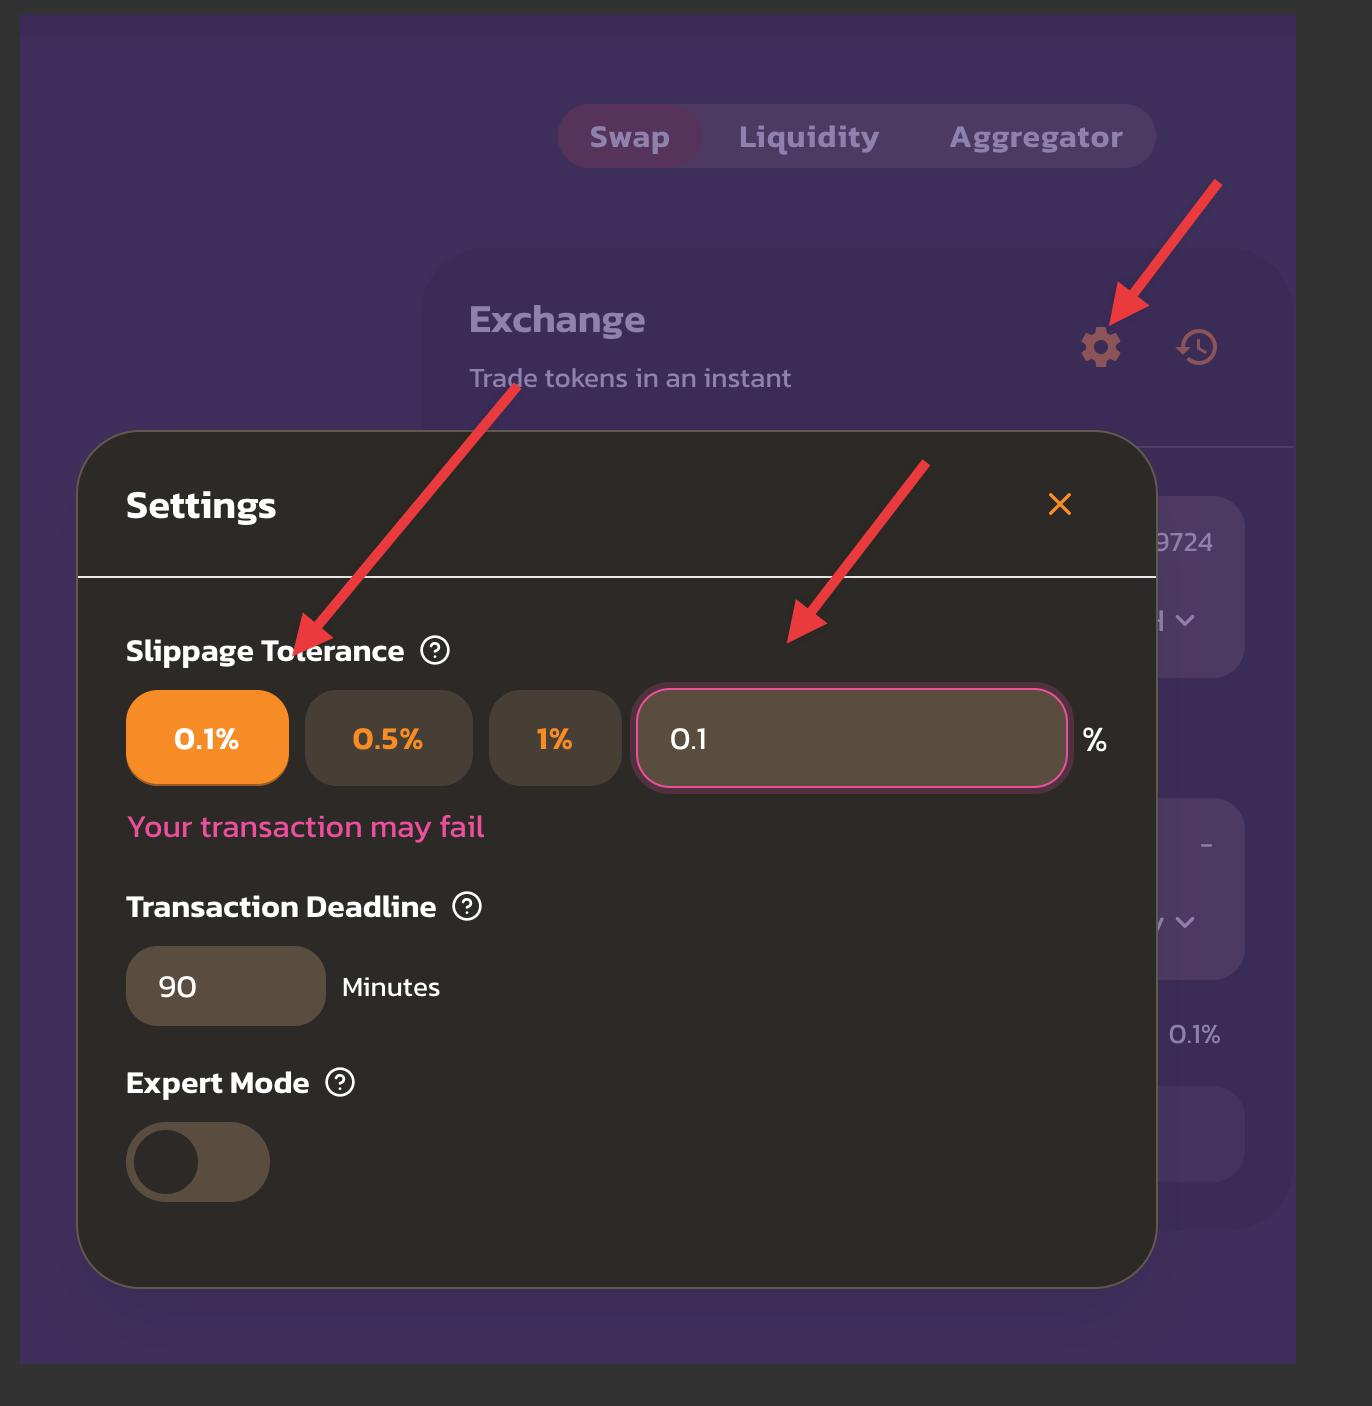Open the transaction history clock icon
Screen dimensions: 1372x1406
(x=1197, y=347)
